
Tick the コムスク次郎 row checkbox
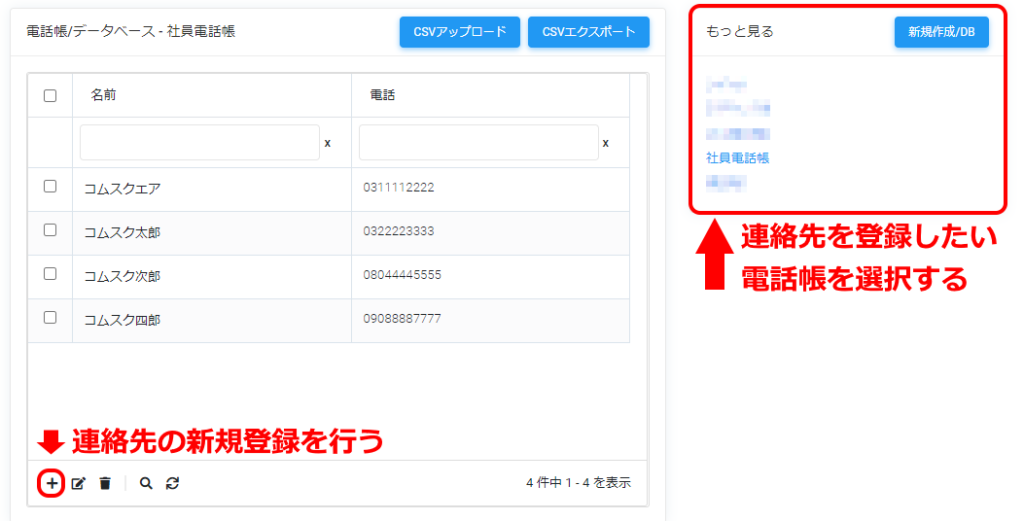(50, 274)
